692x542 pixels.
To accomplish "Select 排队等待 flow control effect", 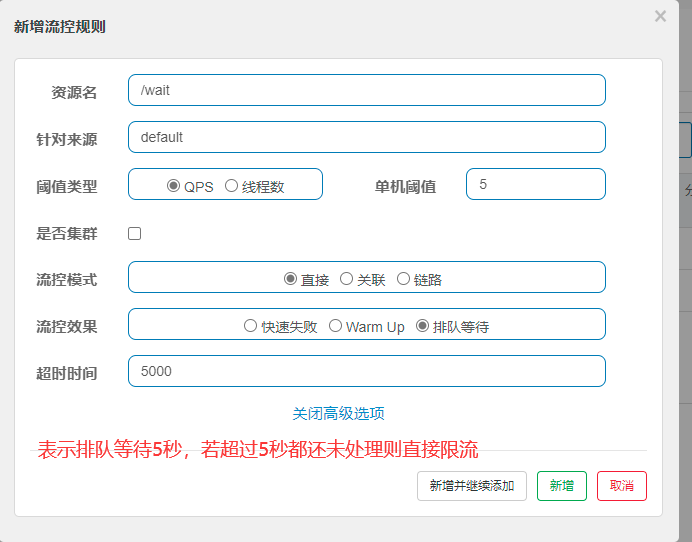I will 423,326.
